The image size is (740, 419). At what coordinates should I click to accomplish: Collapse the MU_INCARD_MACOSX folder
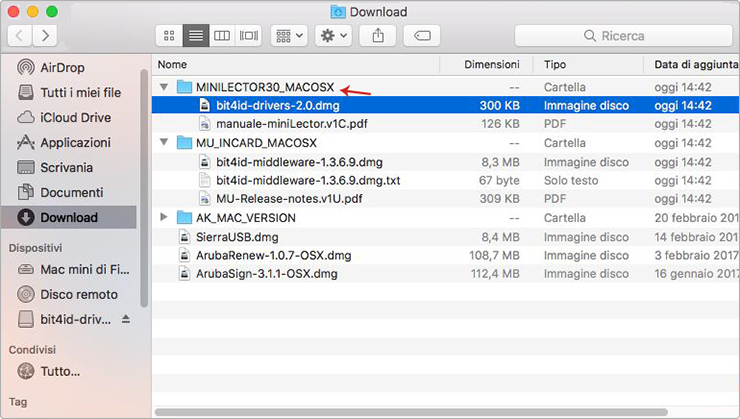tap(164, 142)
